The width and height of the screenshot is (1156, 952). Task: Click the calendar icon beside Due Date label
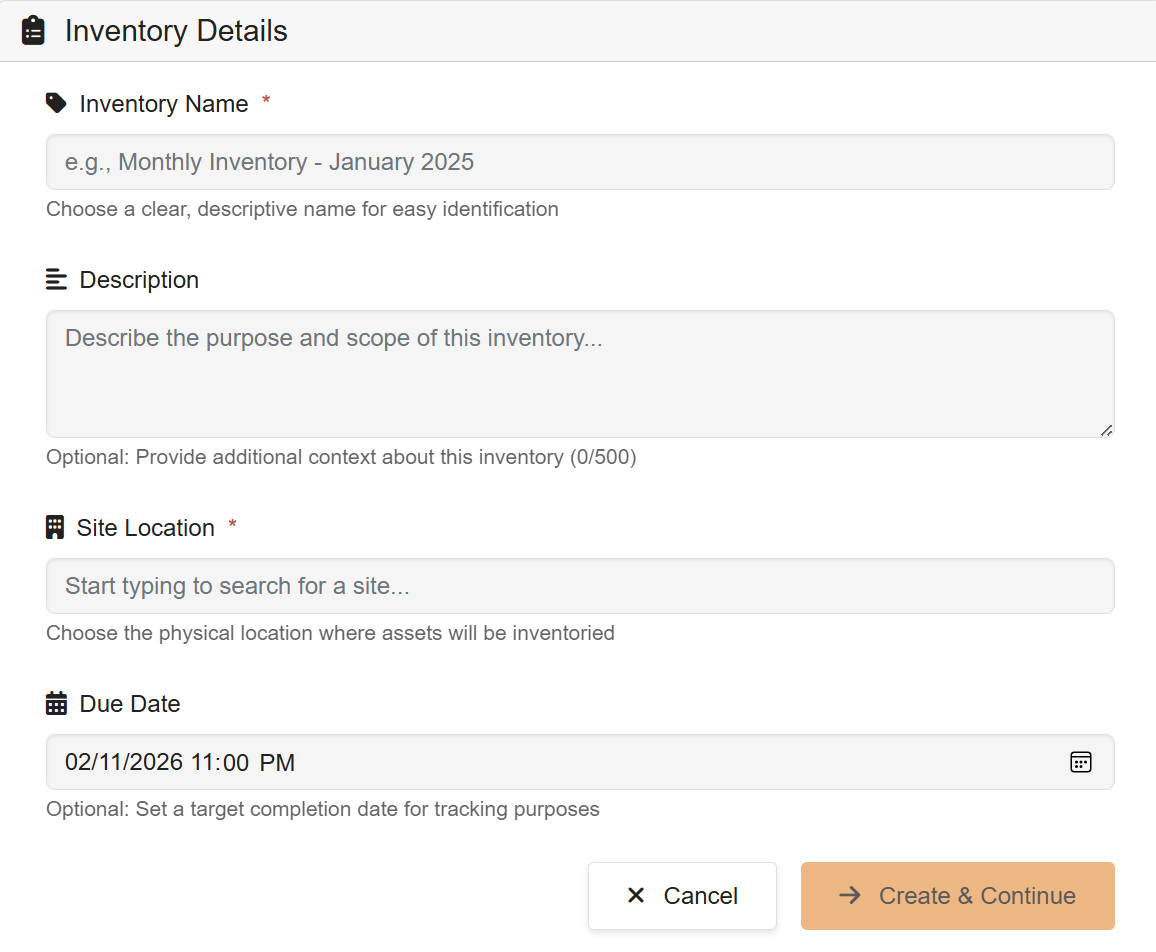(56, 703)
